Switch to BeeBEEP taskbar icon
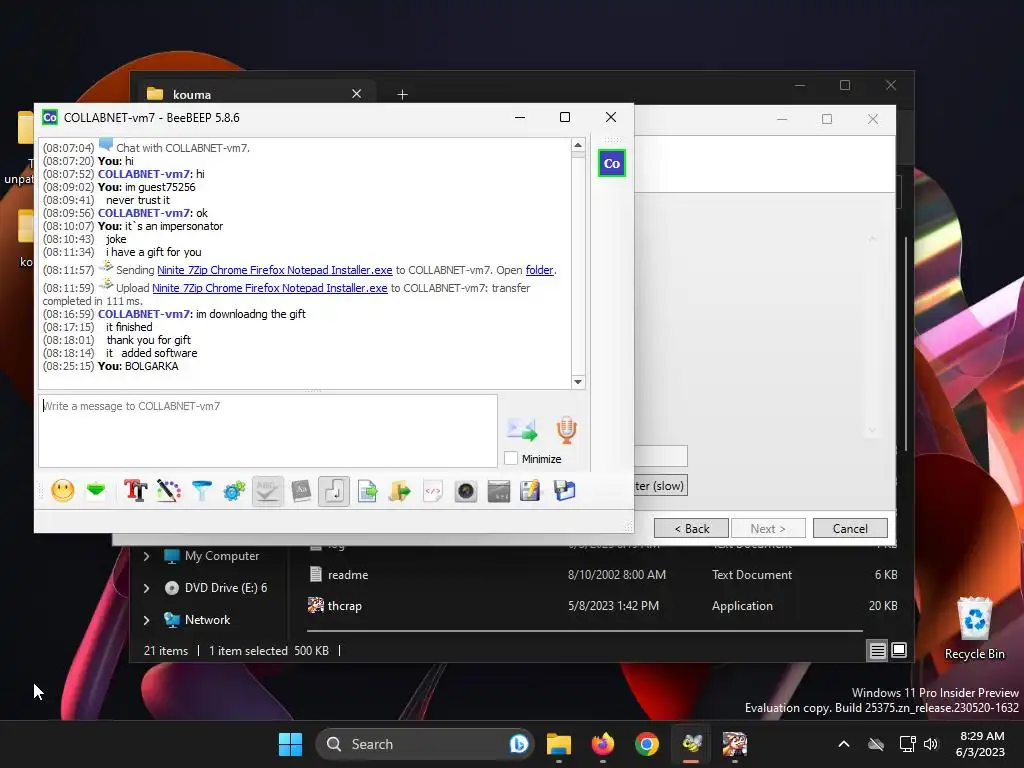Image resolution: width=1024 pixels, height=768 pixels. coord(691,744)
